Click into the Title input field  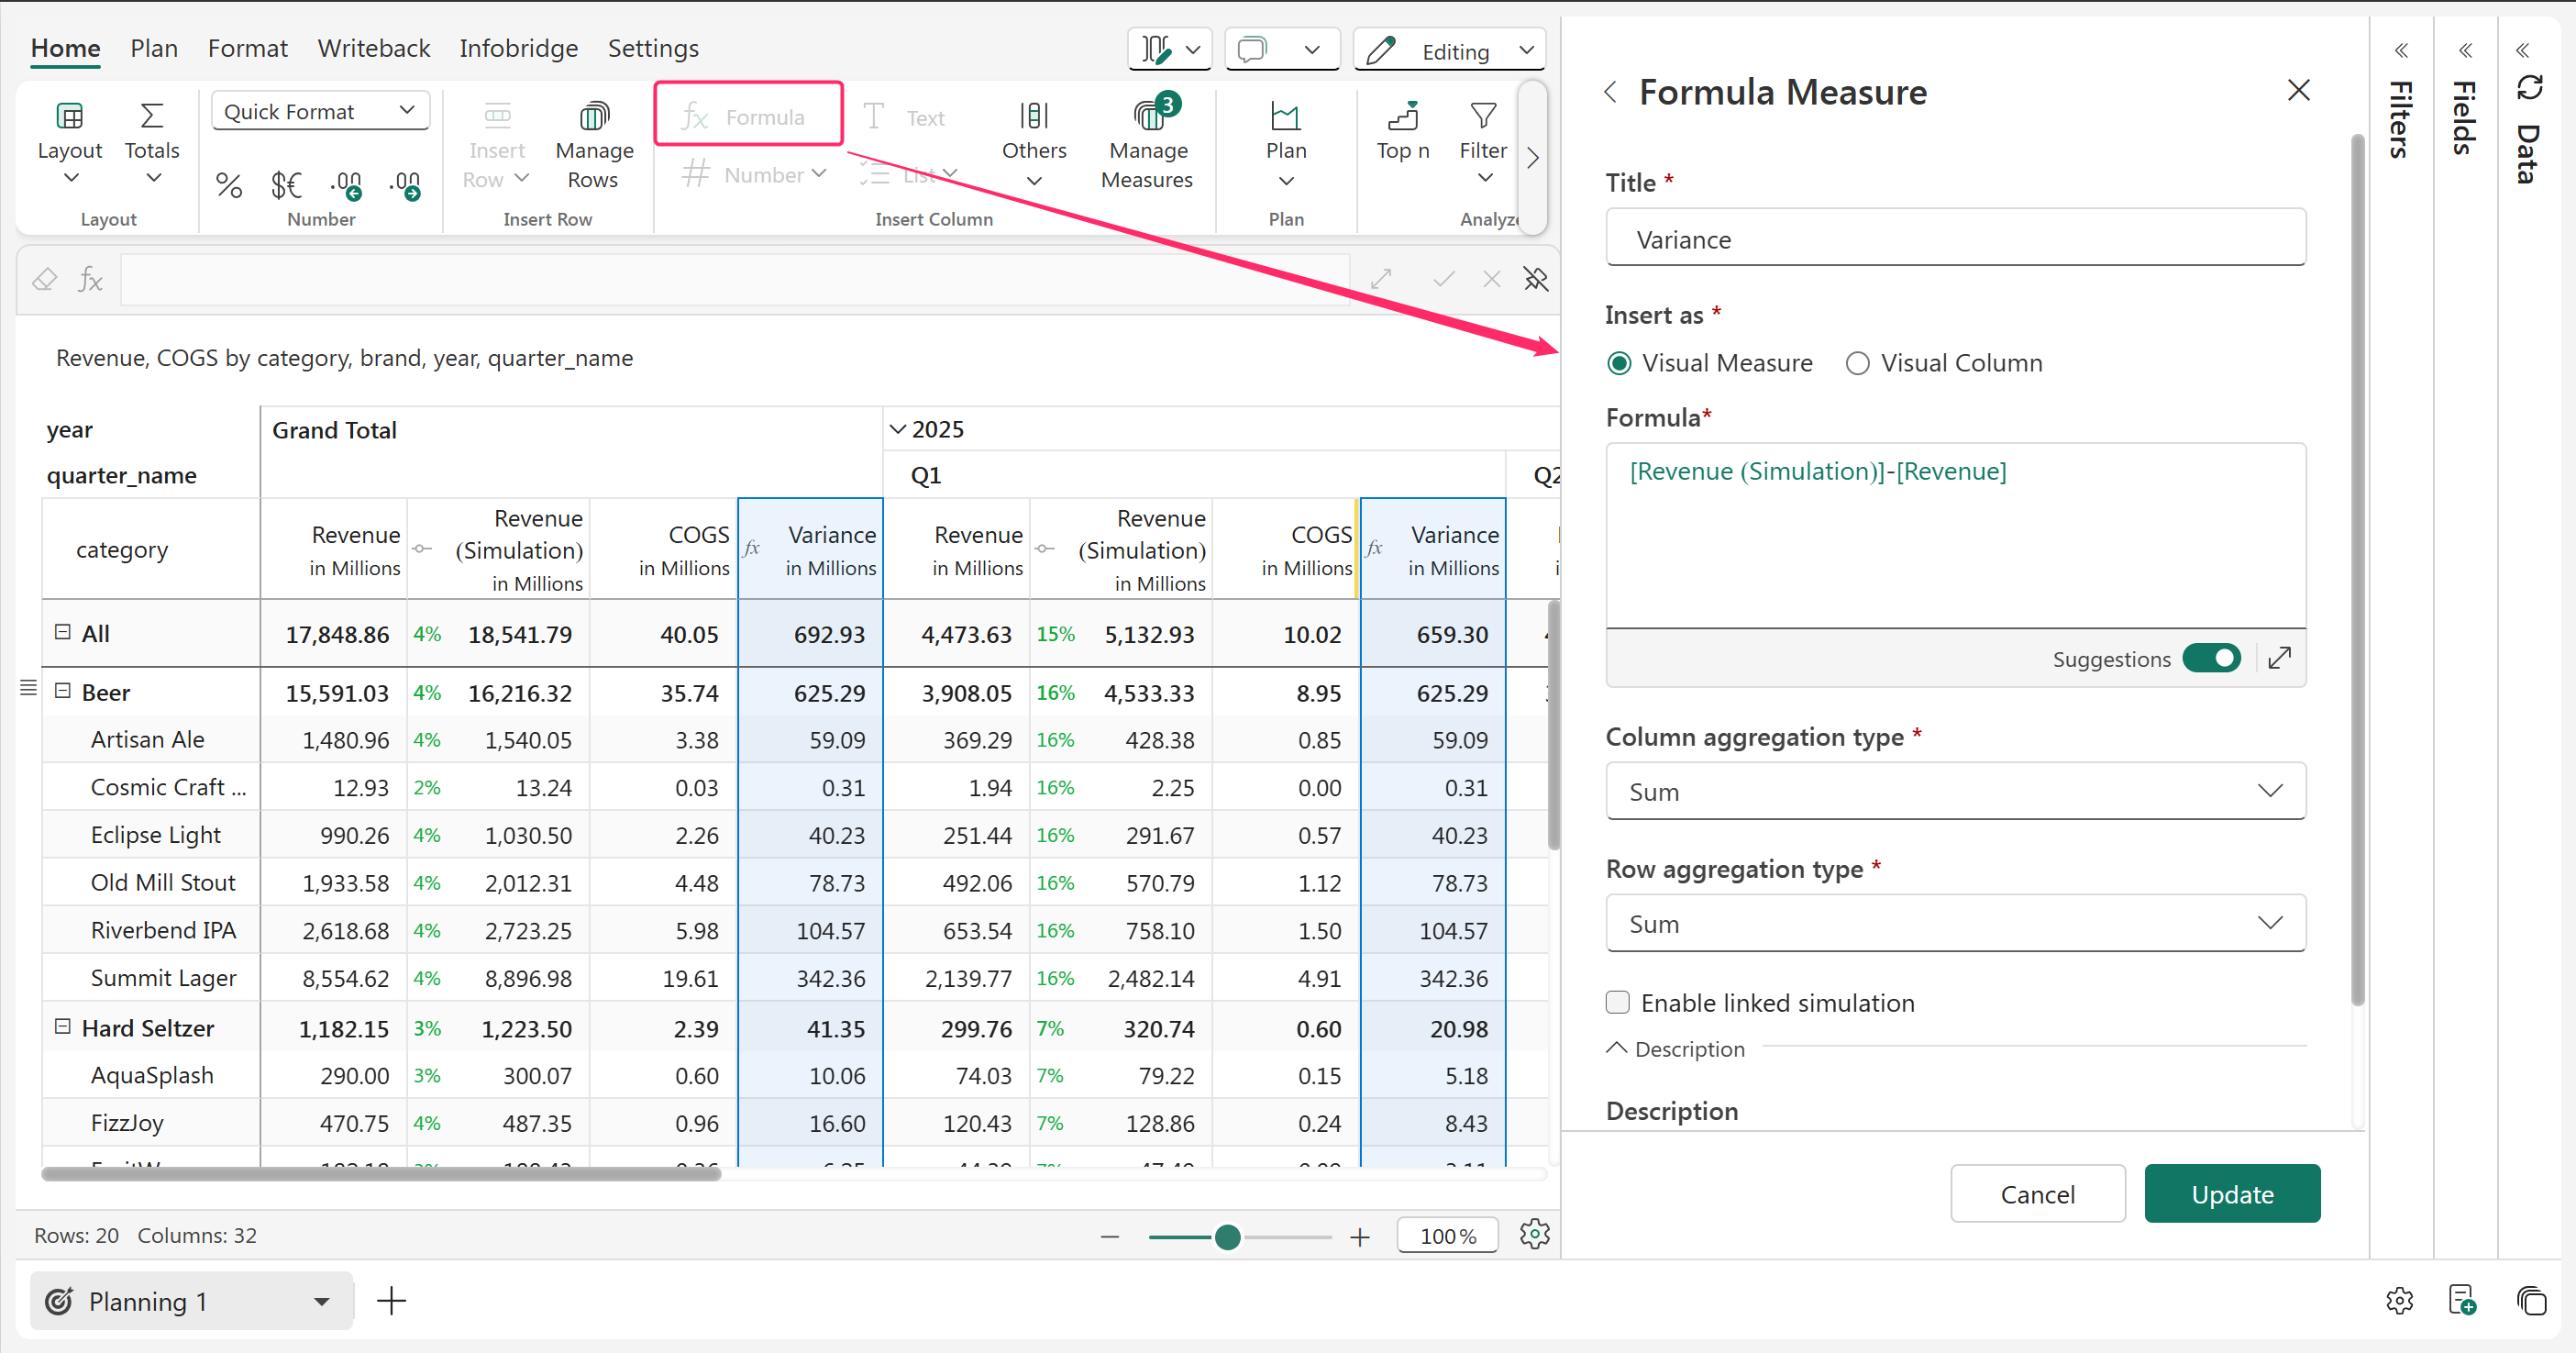point(1955,239)
